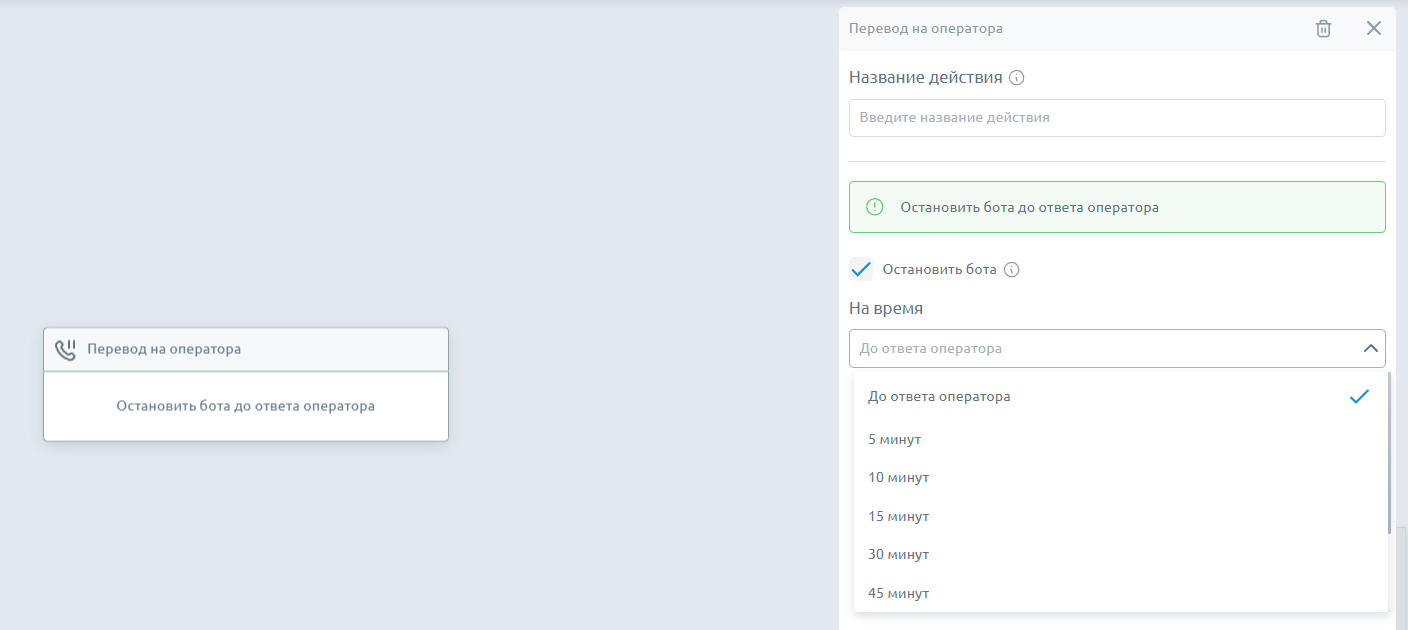Select the Перевод на оператора node header
Image resolution: width=1408 pixels, height=630 pixels.
pos(245,350)
